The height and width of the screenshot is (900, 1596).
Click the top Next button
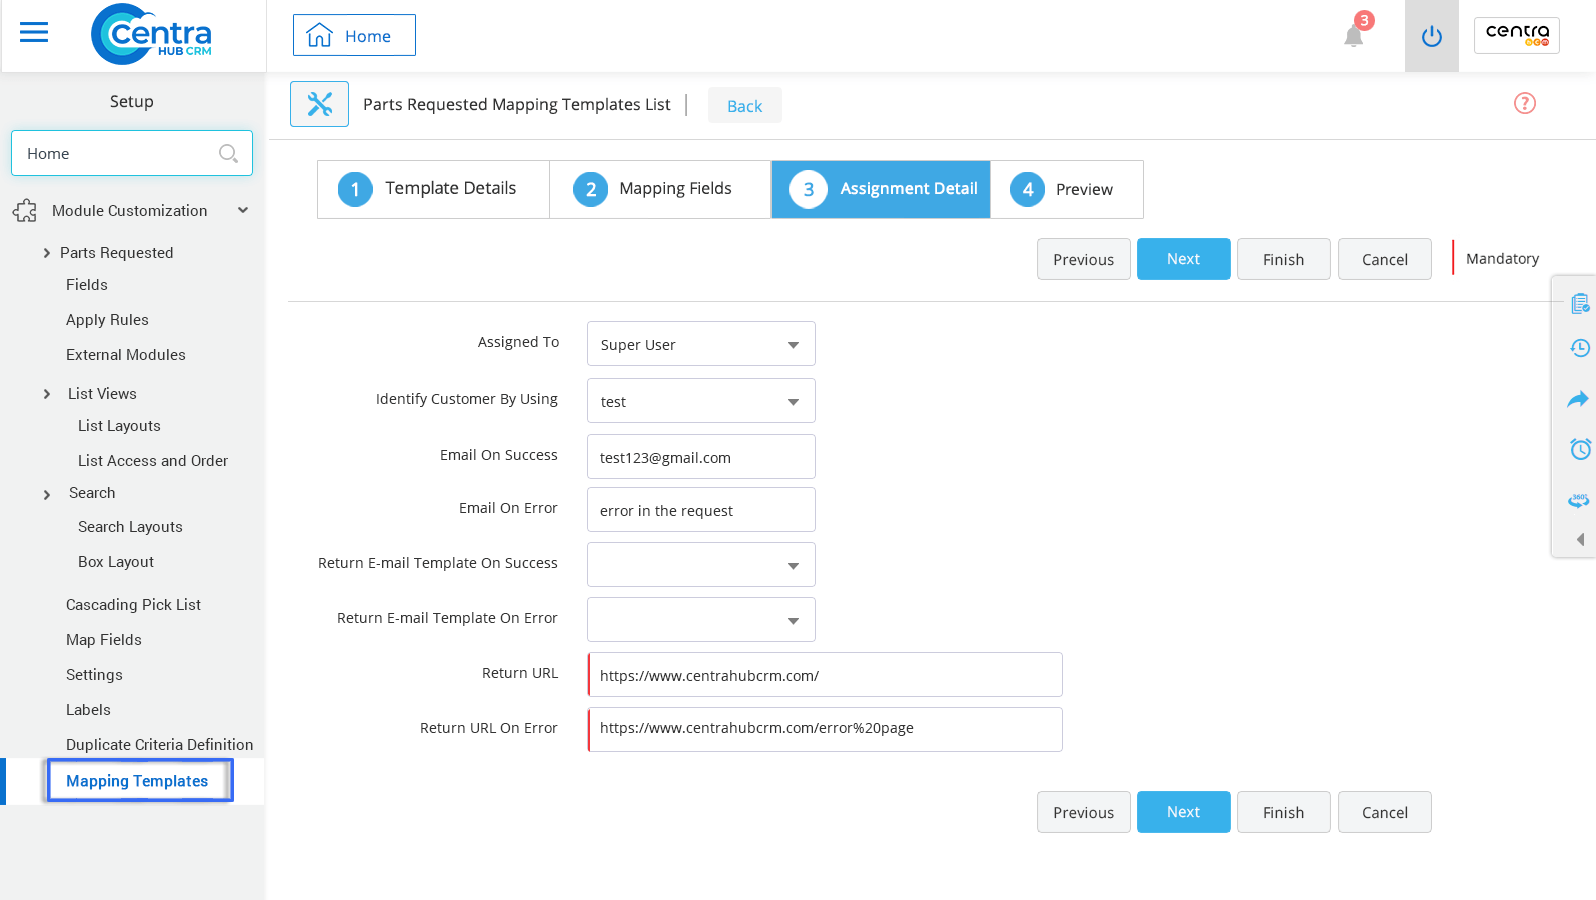(1184, 259)
